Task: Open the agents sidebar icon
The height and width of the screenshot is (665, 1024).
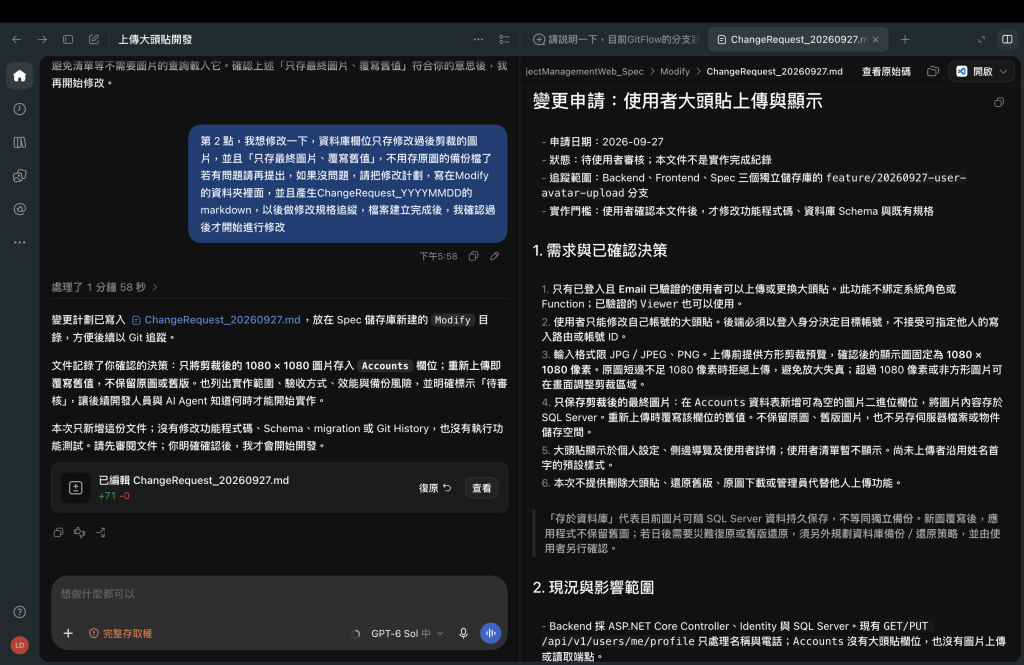Action: 20,176
